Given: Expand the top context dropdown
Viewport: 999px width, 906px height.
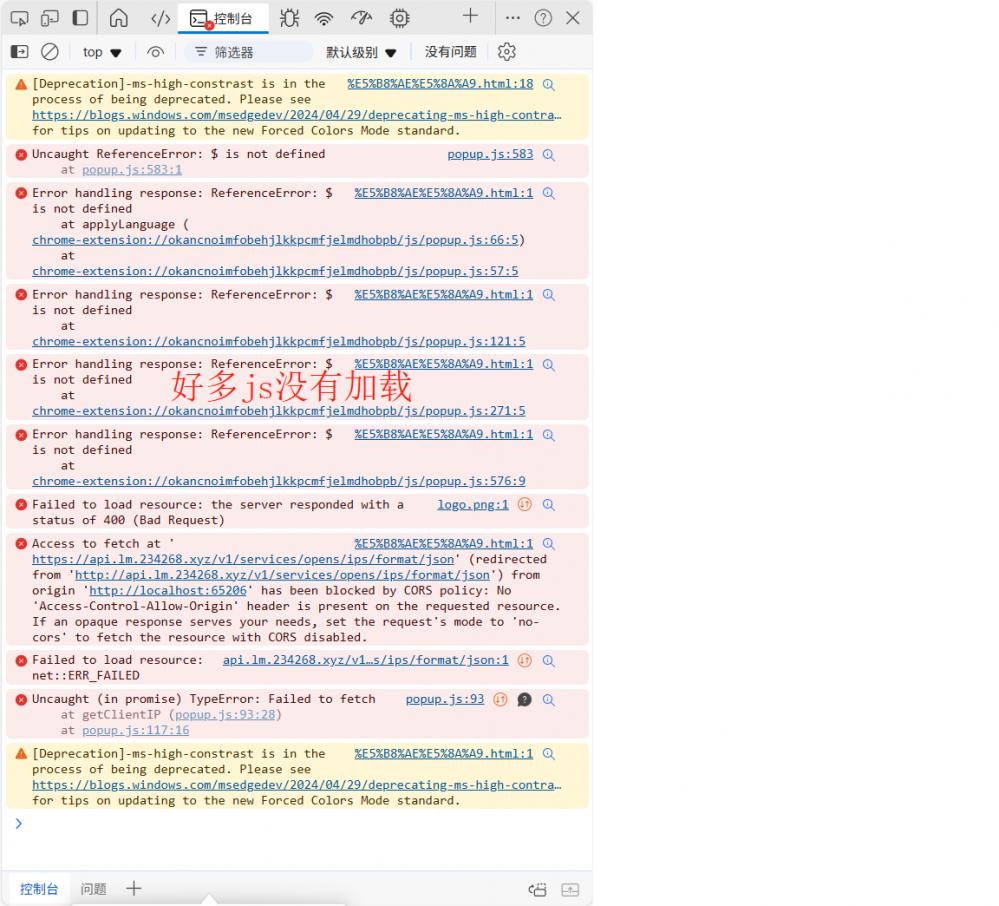Looking at the screenshot, I should point(102,52).
